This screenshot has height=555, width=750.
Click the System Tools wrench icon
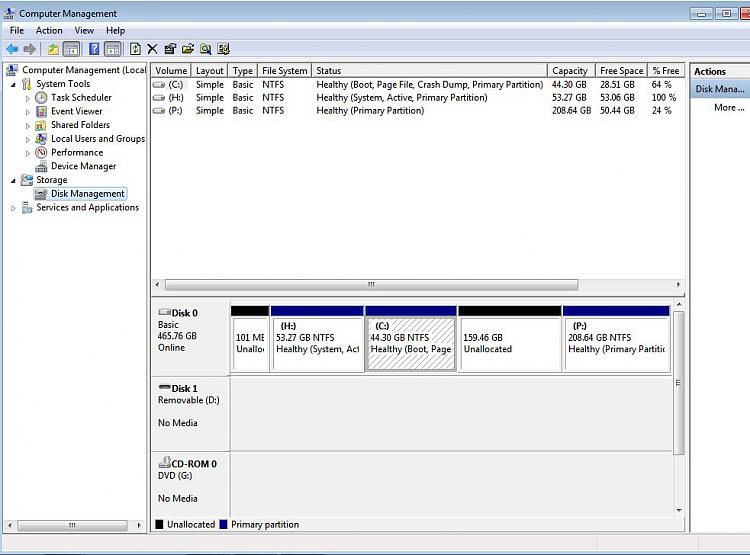click(27, 84)
